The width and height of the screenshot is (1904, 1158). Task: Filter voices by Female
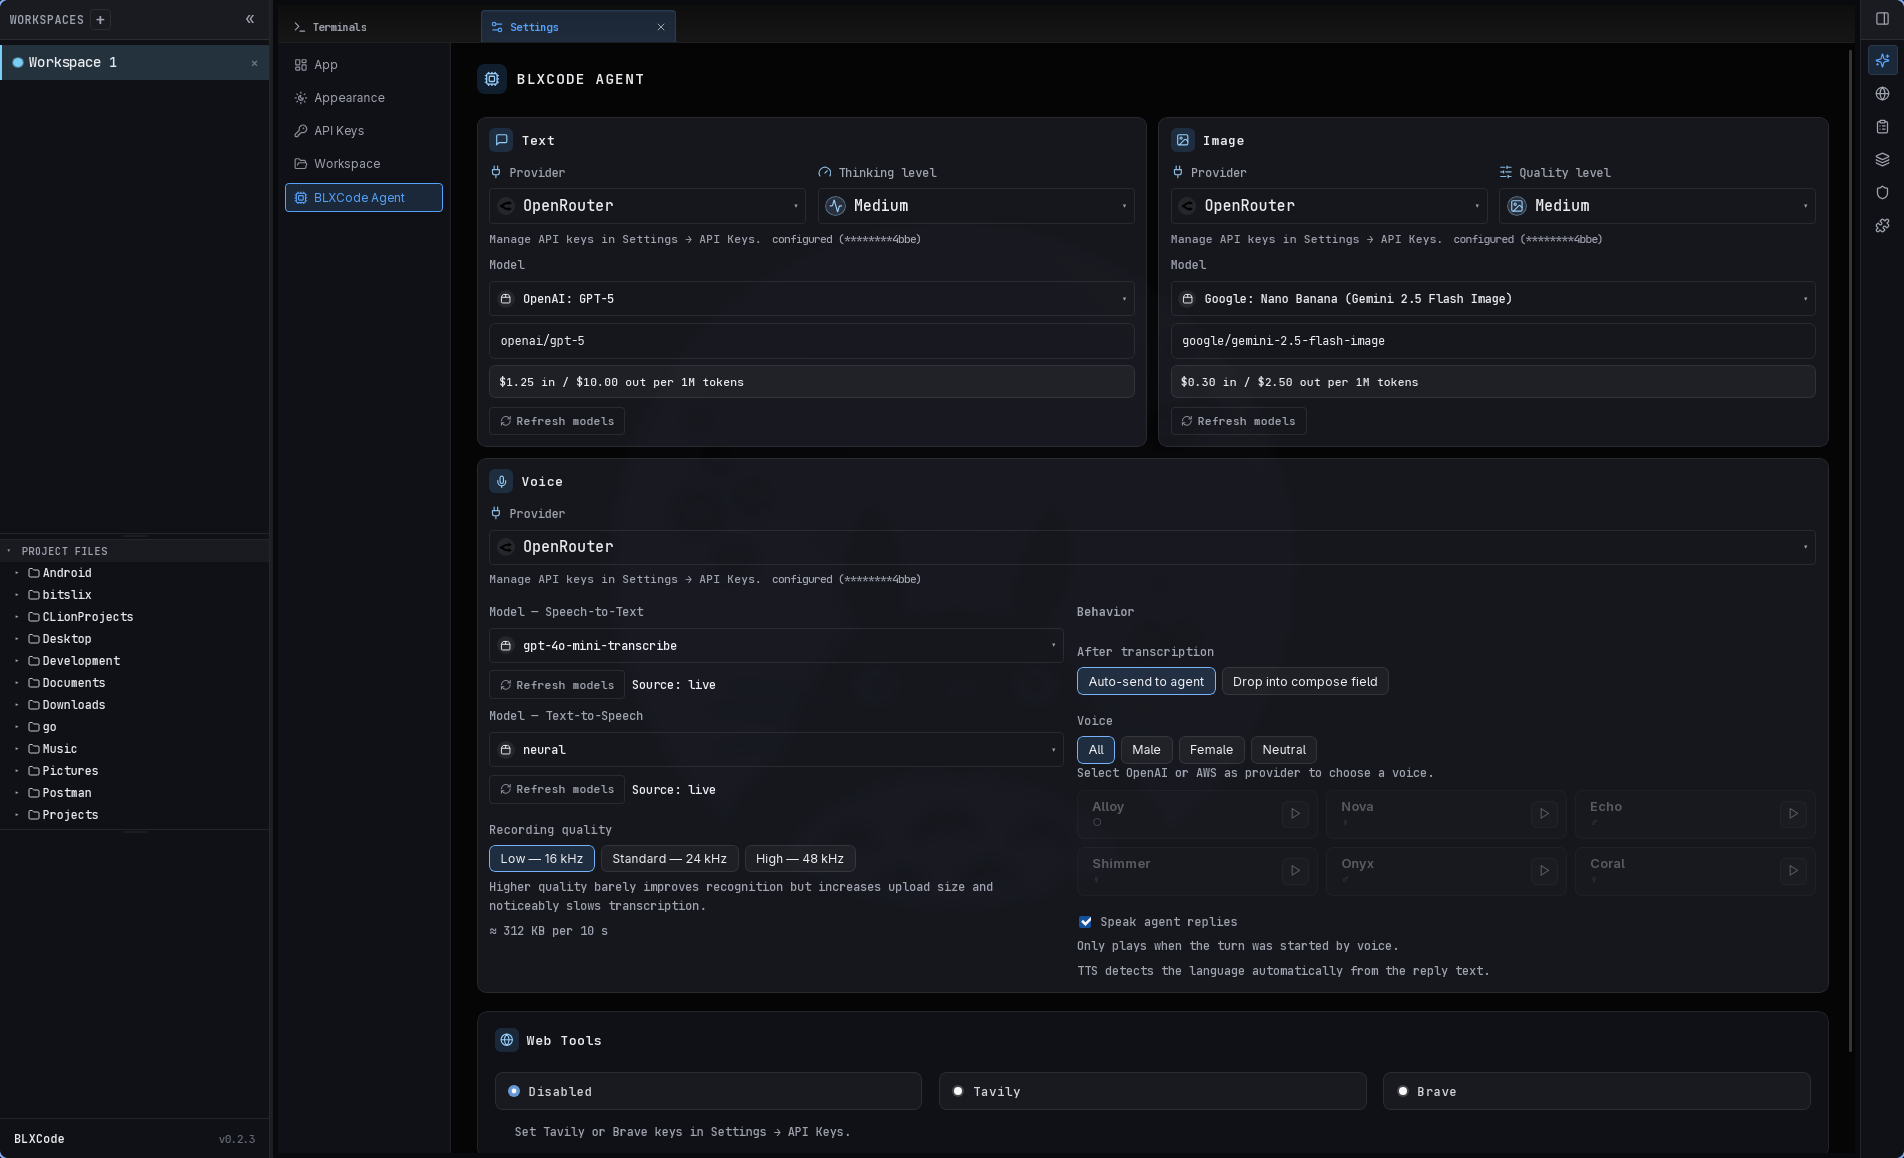click(1211, 749)
